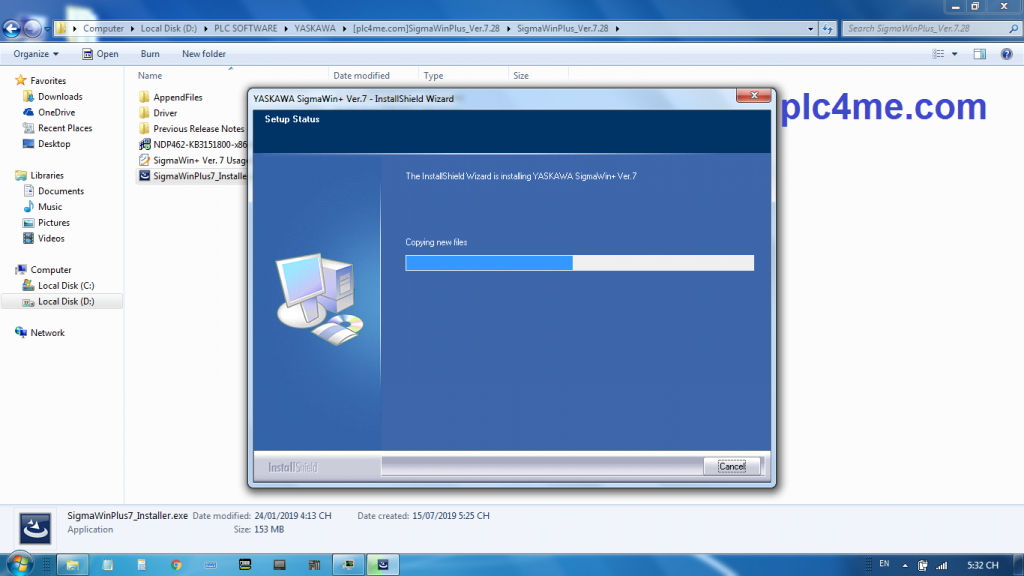
Task: Open Google Chrome from the taskbar
Action: pos(176,565)
